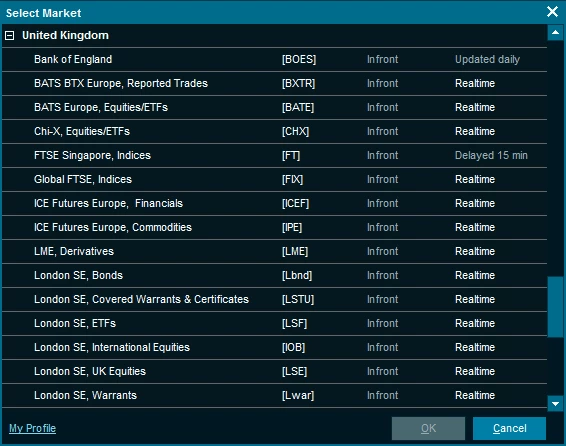Screen dimensions: 566x446
Task: Click the [Lwar] market code
Action: pos(298,395)
